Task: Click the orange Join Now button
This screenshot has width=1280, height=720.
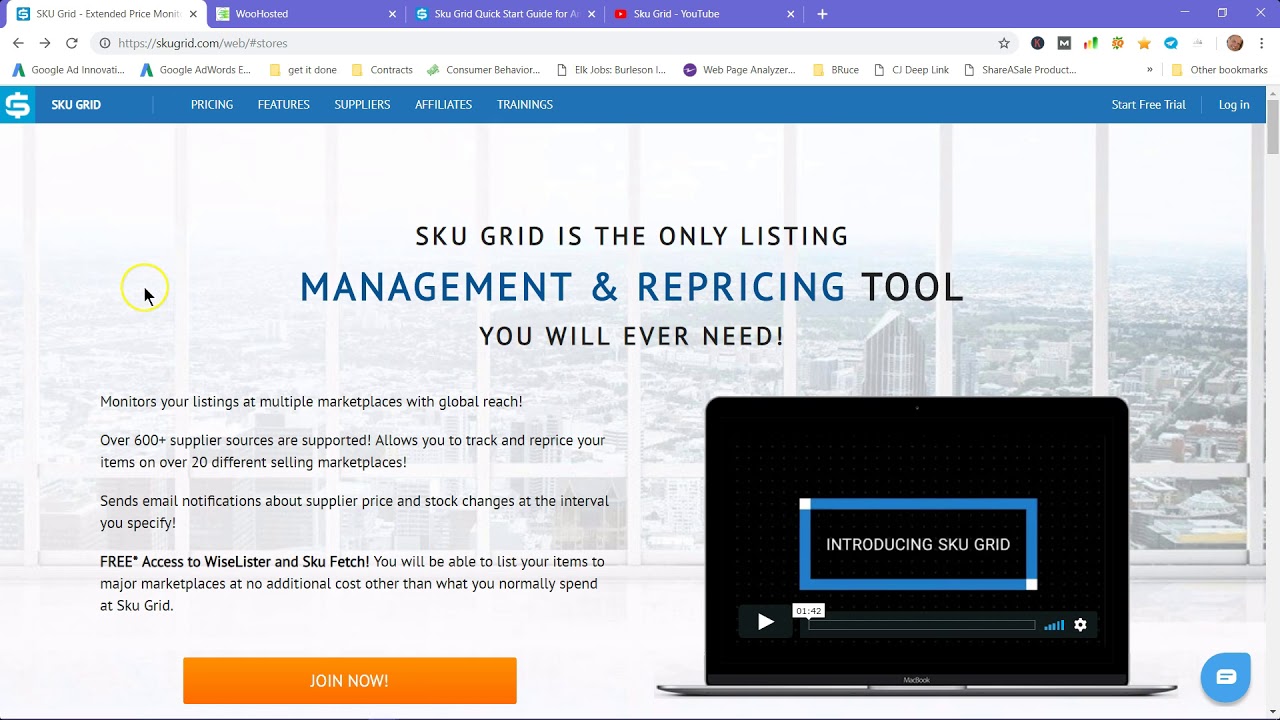Action: [x=350, y=681]
